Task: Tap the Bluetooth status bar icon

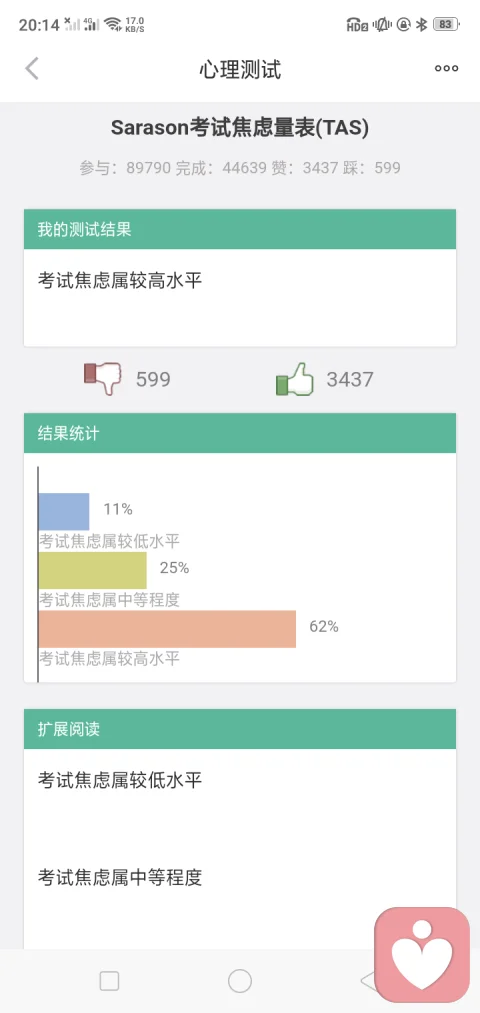Action: pyautogui.click(x=421, y=25)
